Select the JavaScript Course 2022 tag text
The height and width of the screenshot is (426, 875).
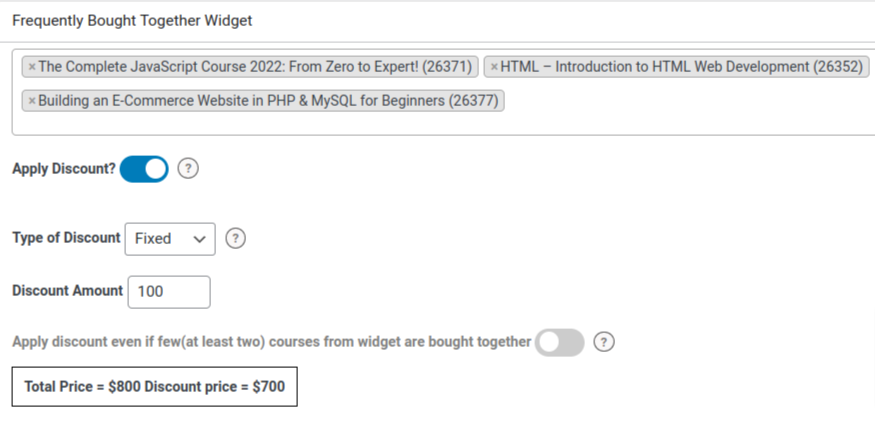pos(255,67)
